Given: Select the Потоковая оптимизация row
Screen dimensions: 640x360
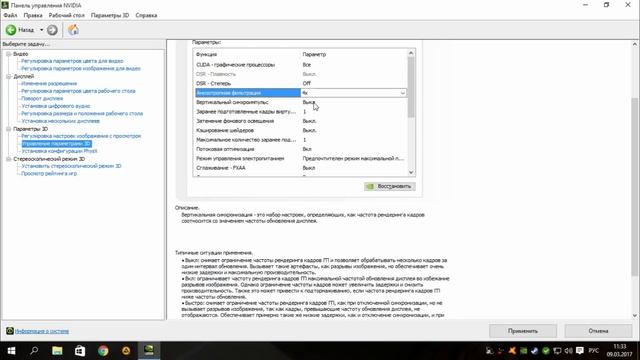Looking at the screenshot, I should (301, 149).
